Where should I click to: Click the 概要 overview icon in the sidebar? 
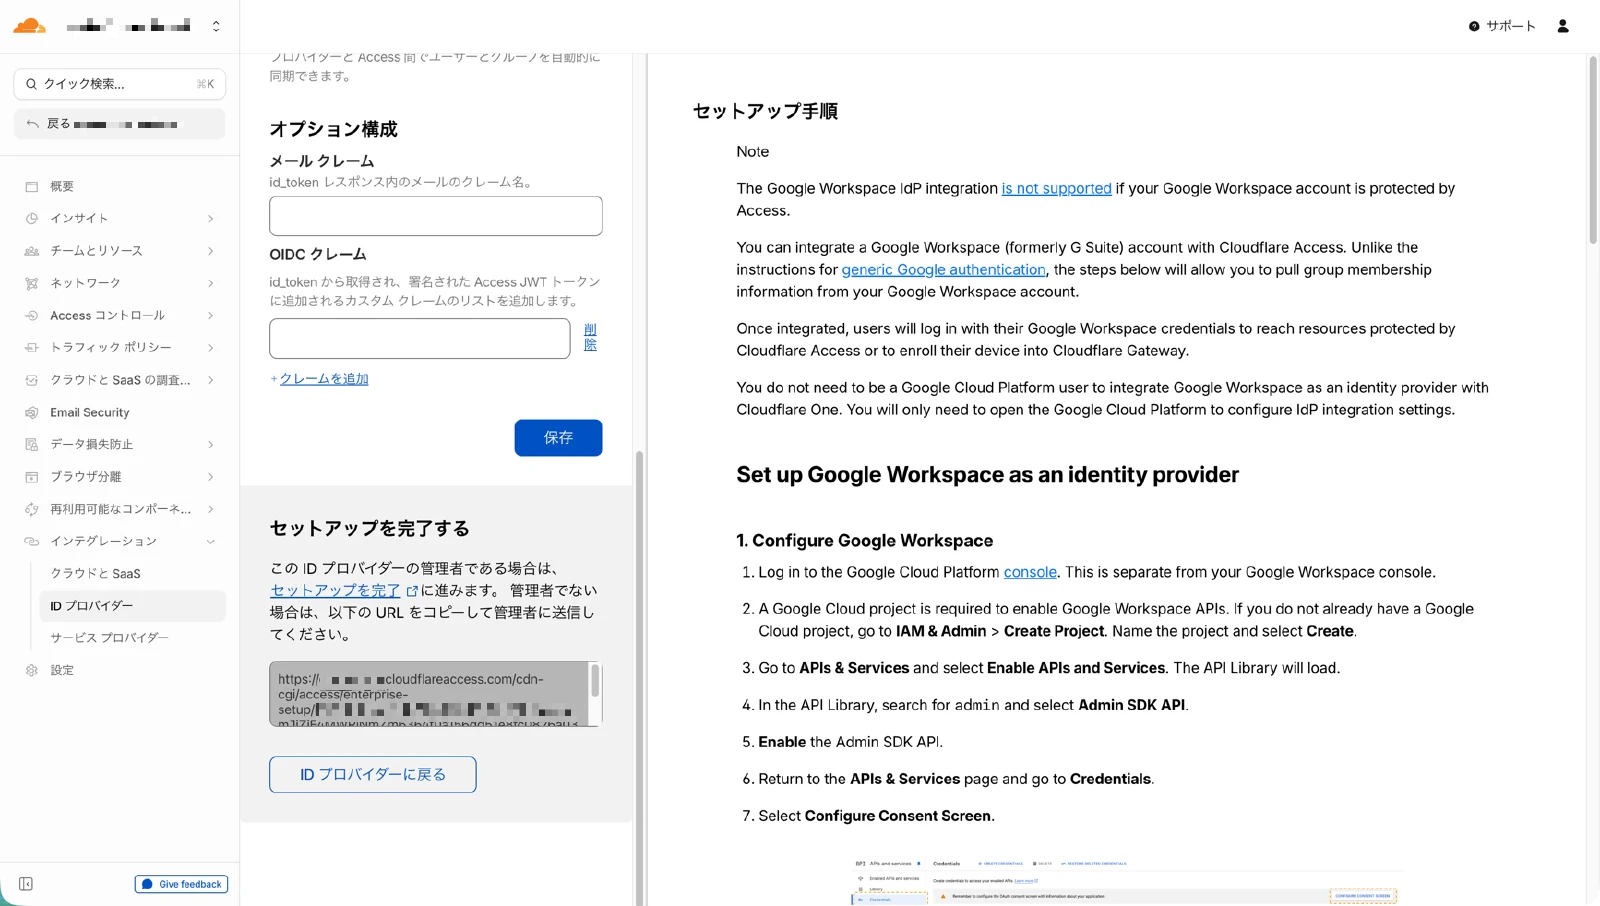31,186
